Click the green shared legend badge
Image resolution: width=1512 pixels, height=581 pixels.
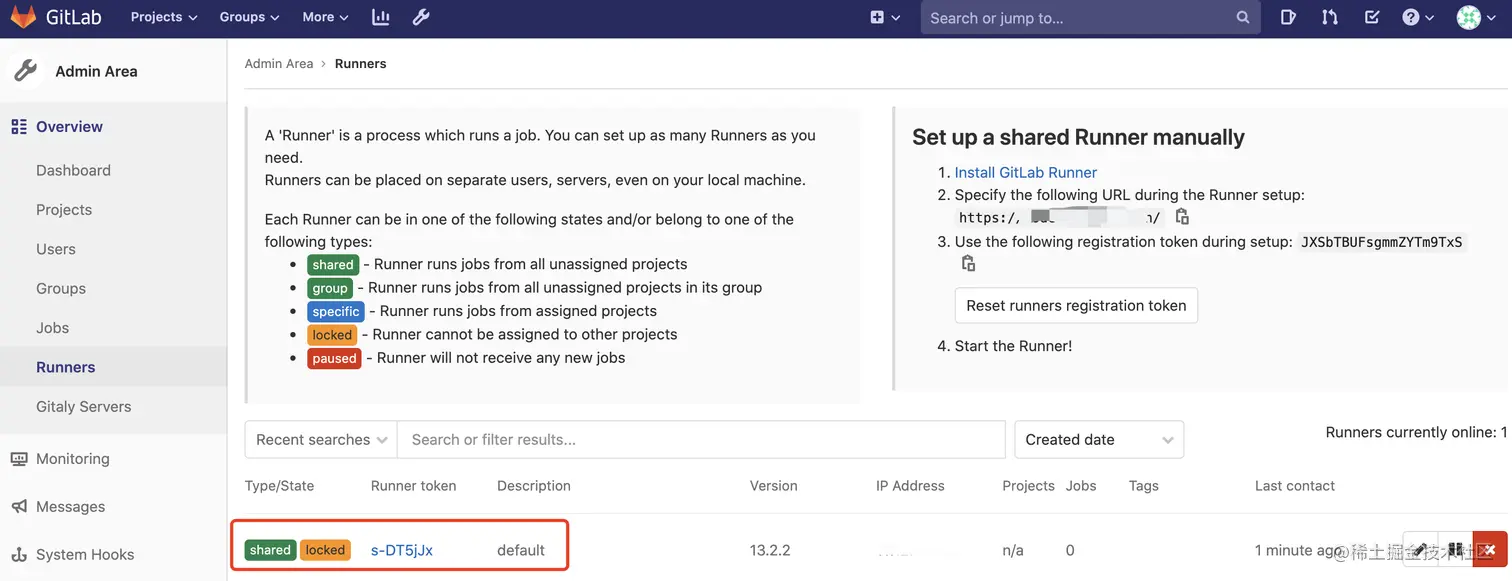pyautogui.click(x=332, y=265)
